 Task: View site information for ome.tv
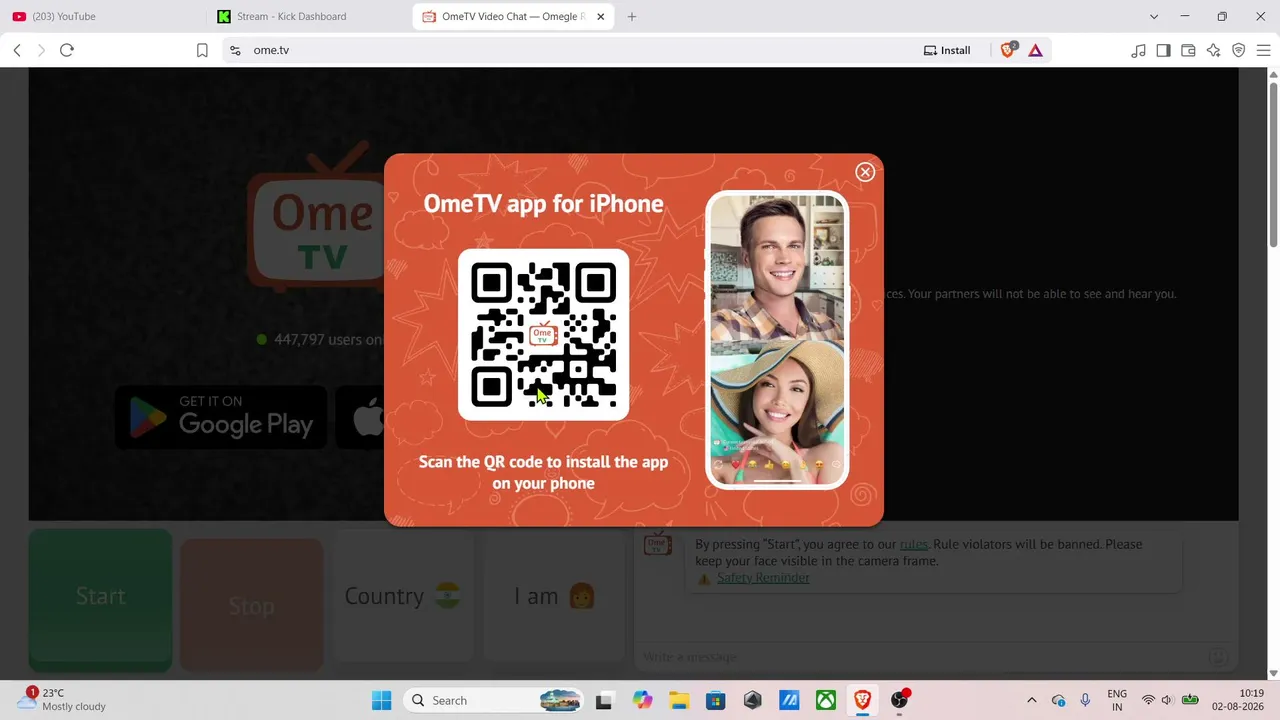click(235, 50)
